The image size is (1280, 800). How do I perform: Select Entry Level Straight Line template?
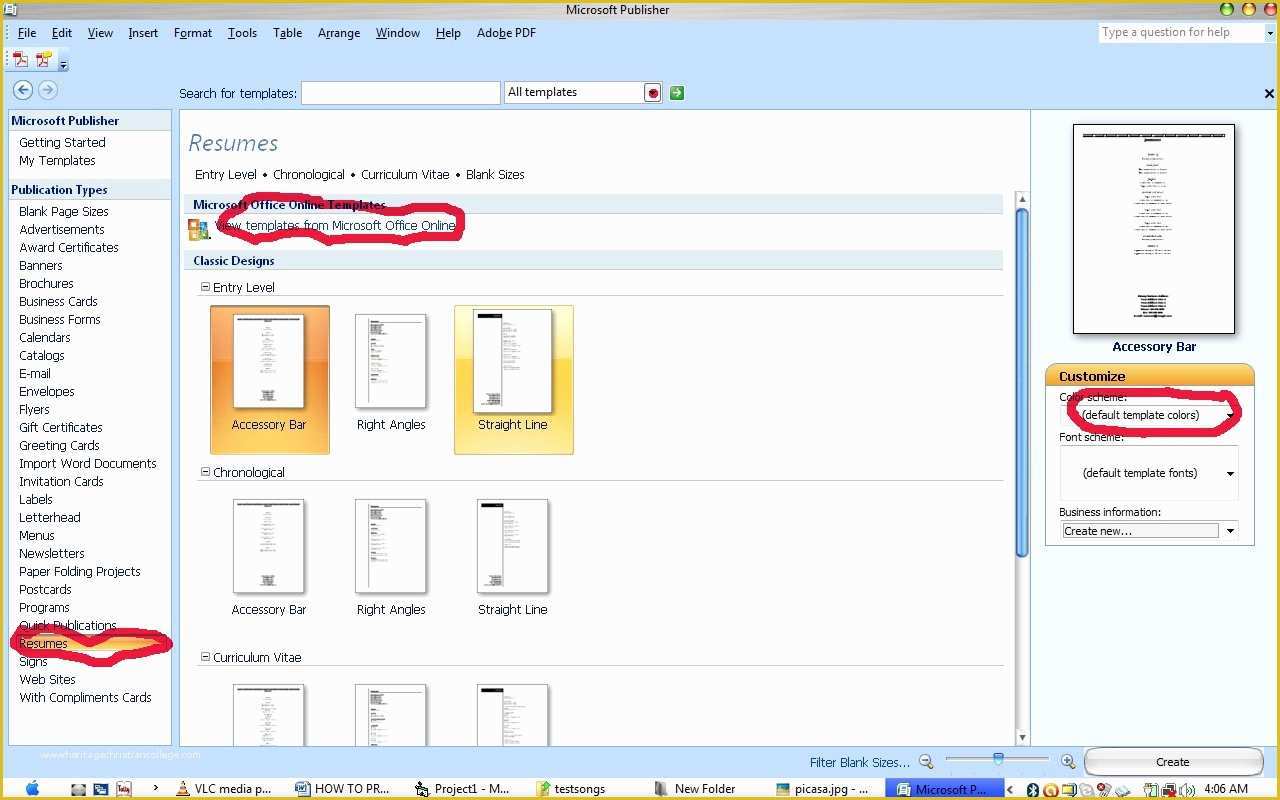pos(513,380)
